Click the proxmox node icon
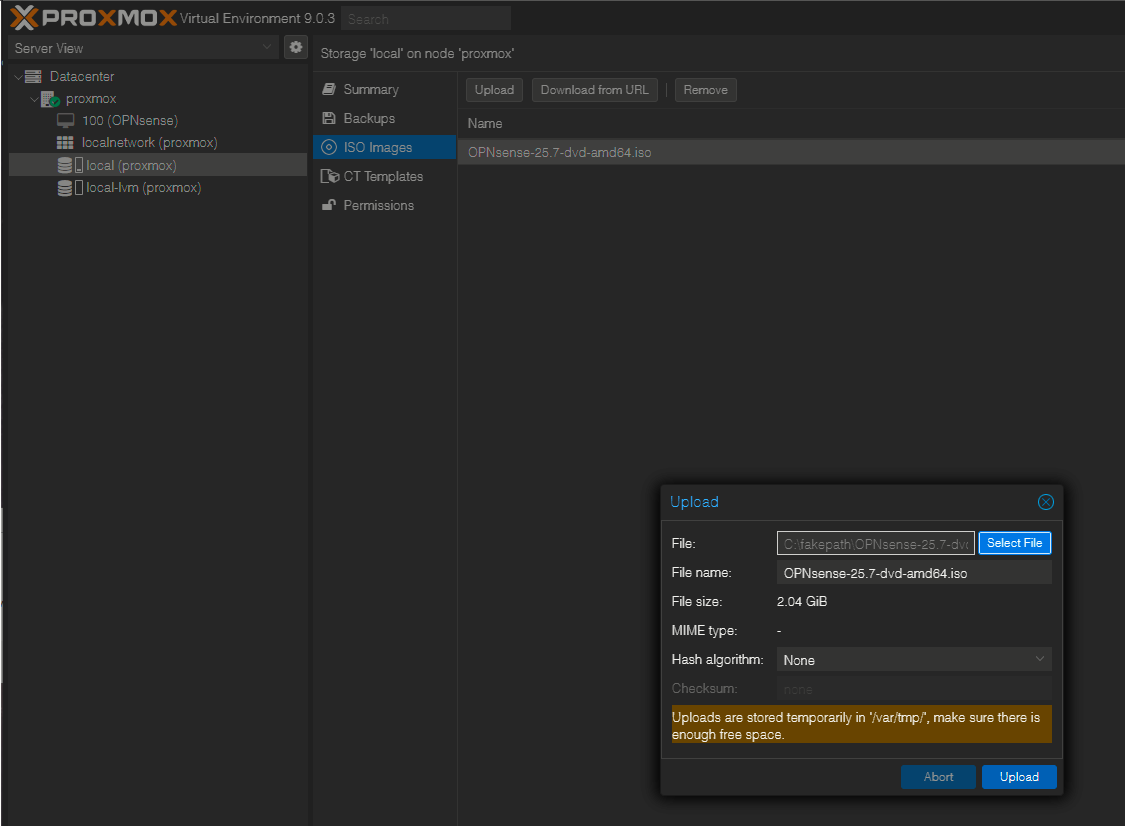Viewport: 1125px width, 826px height. pos(50,99)
